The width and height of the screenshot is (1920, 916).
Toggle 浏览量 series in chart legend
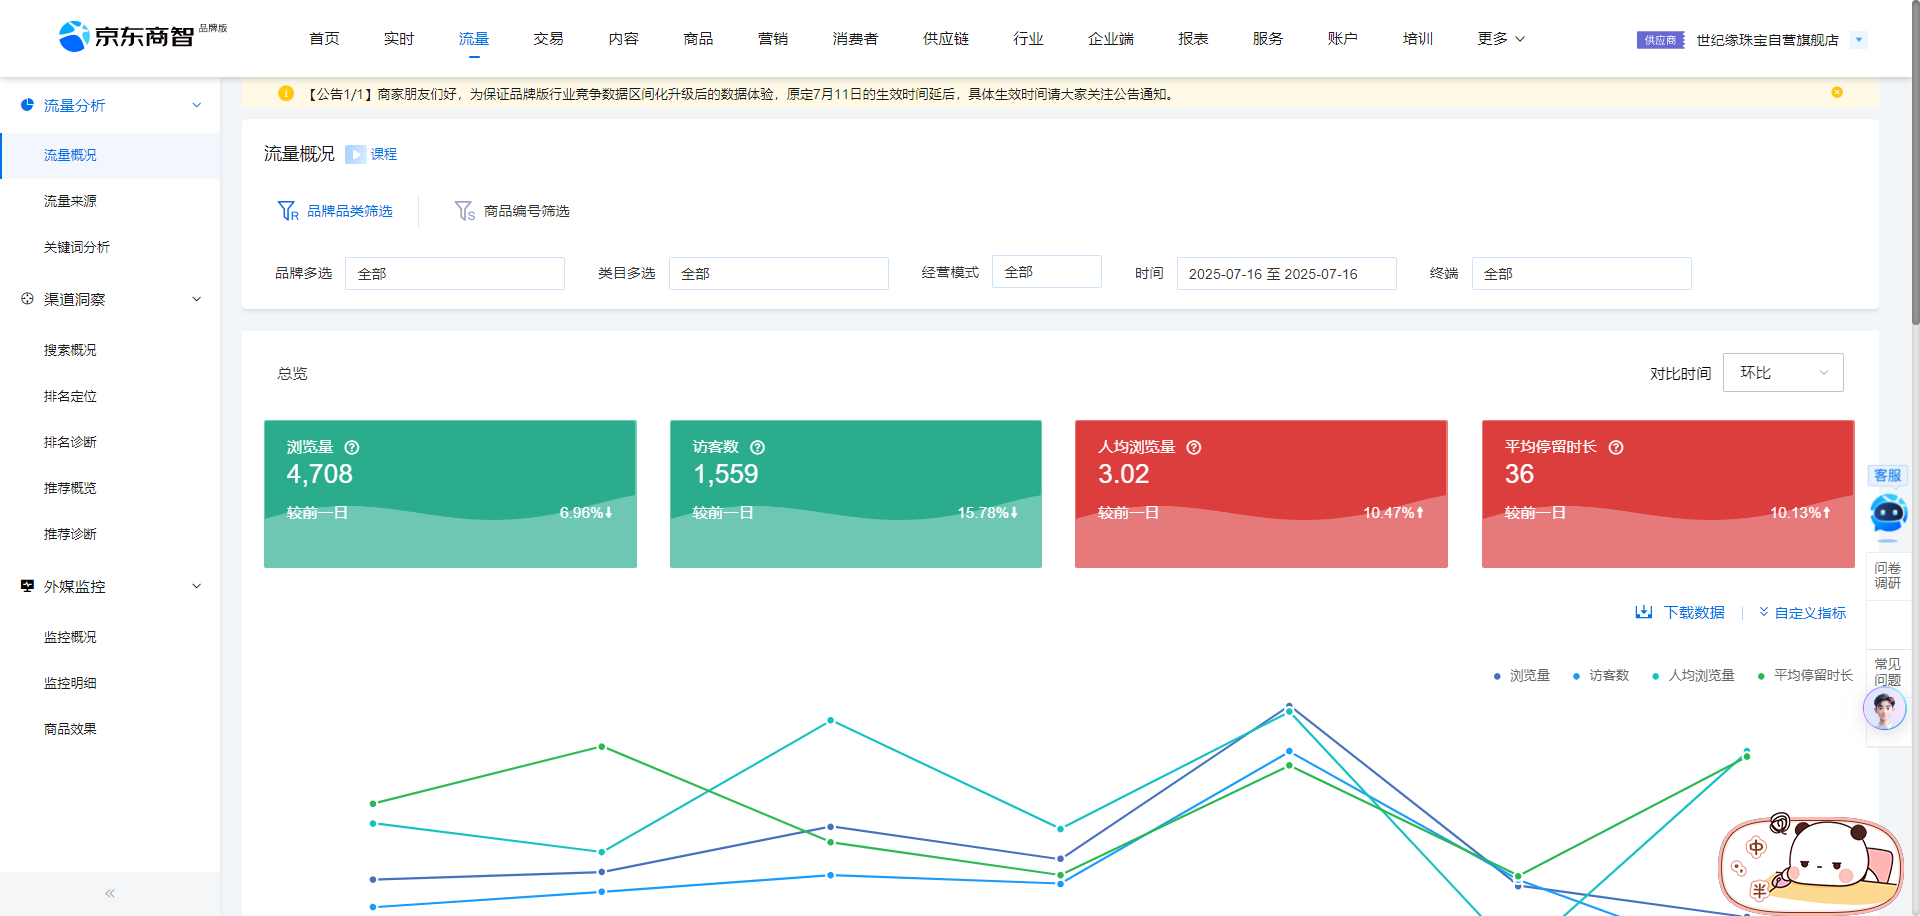pos(1521,676)
